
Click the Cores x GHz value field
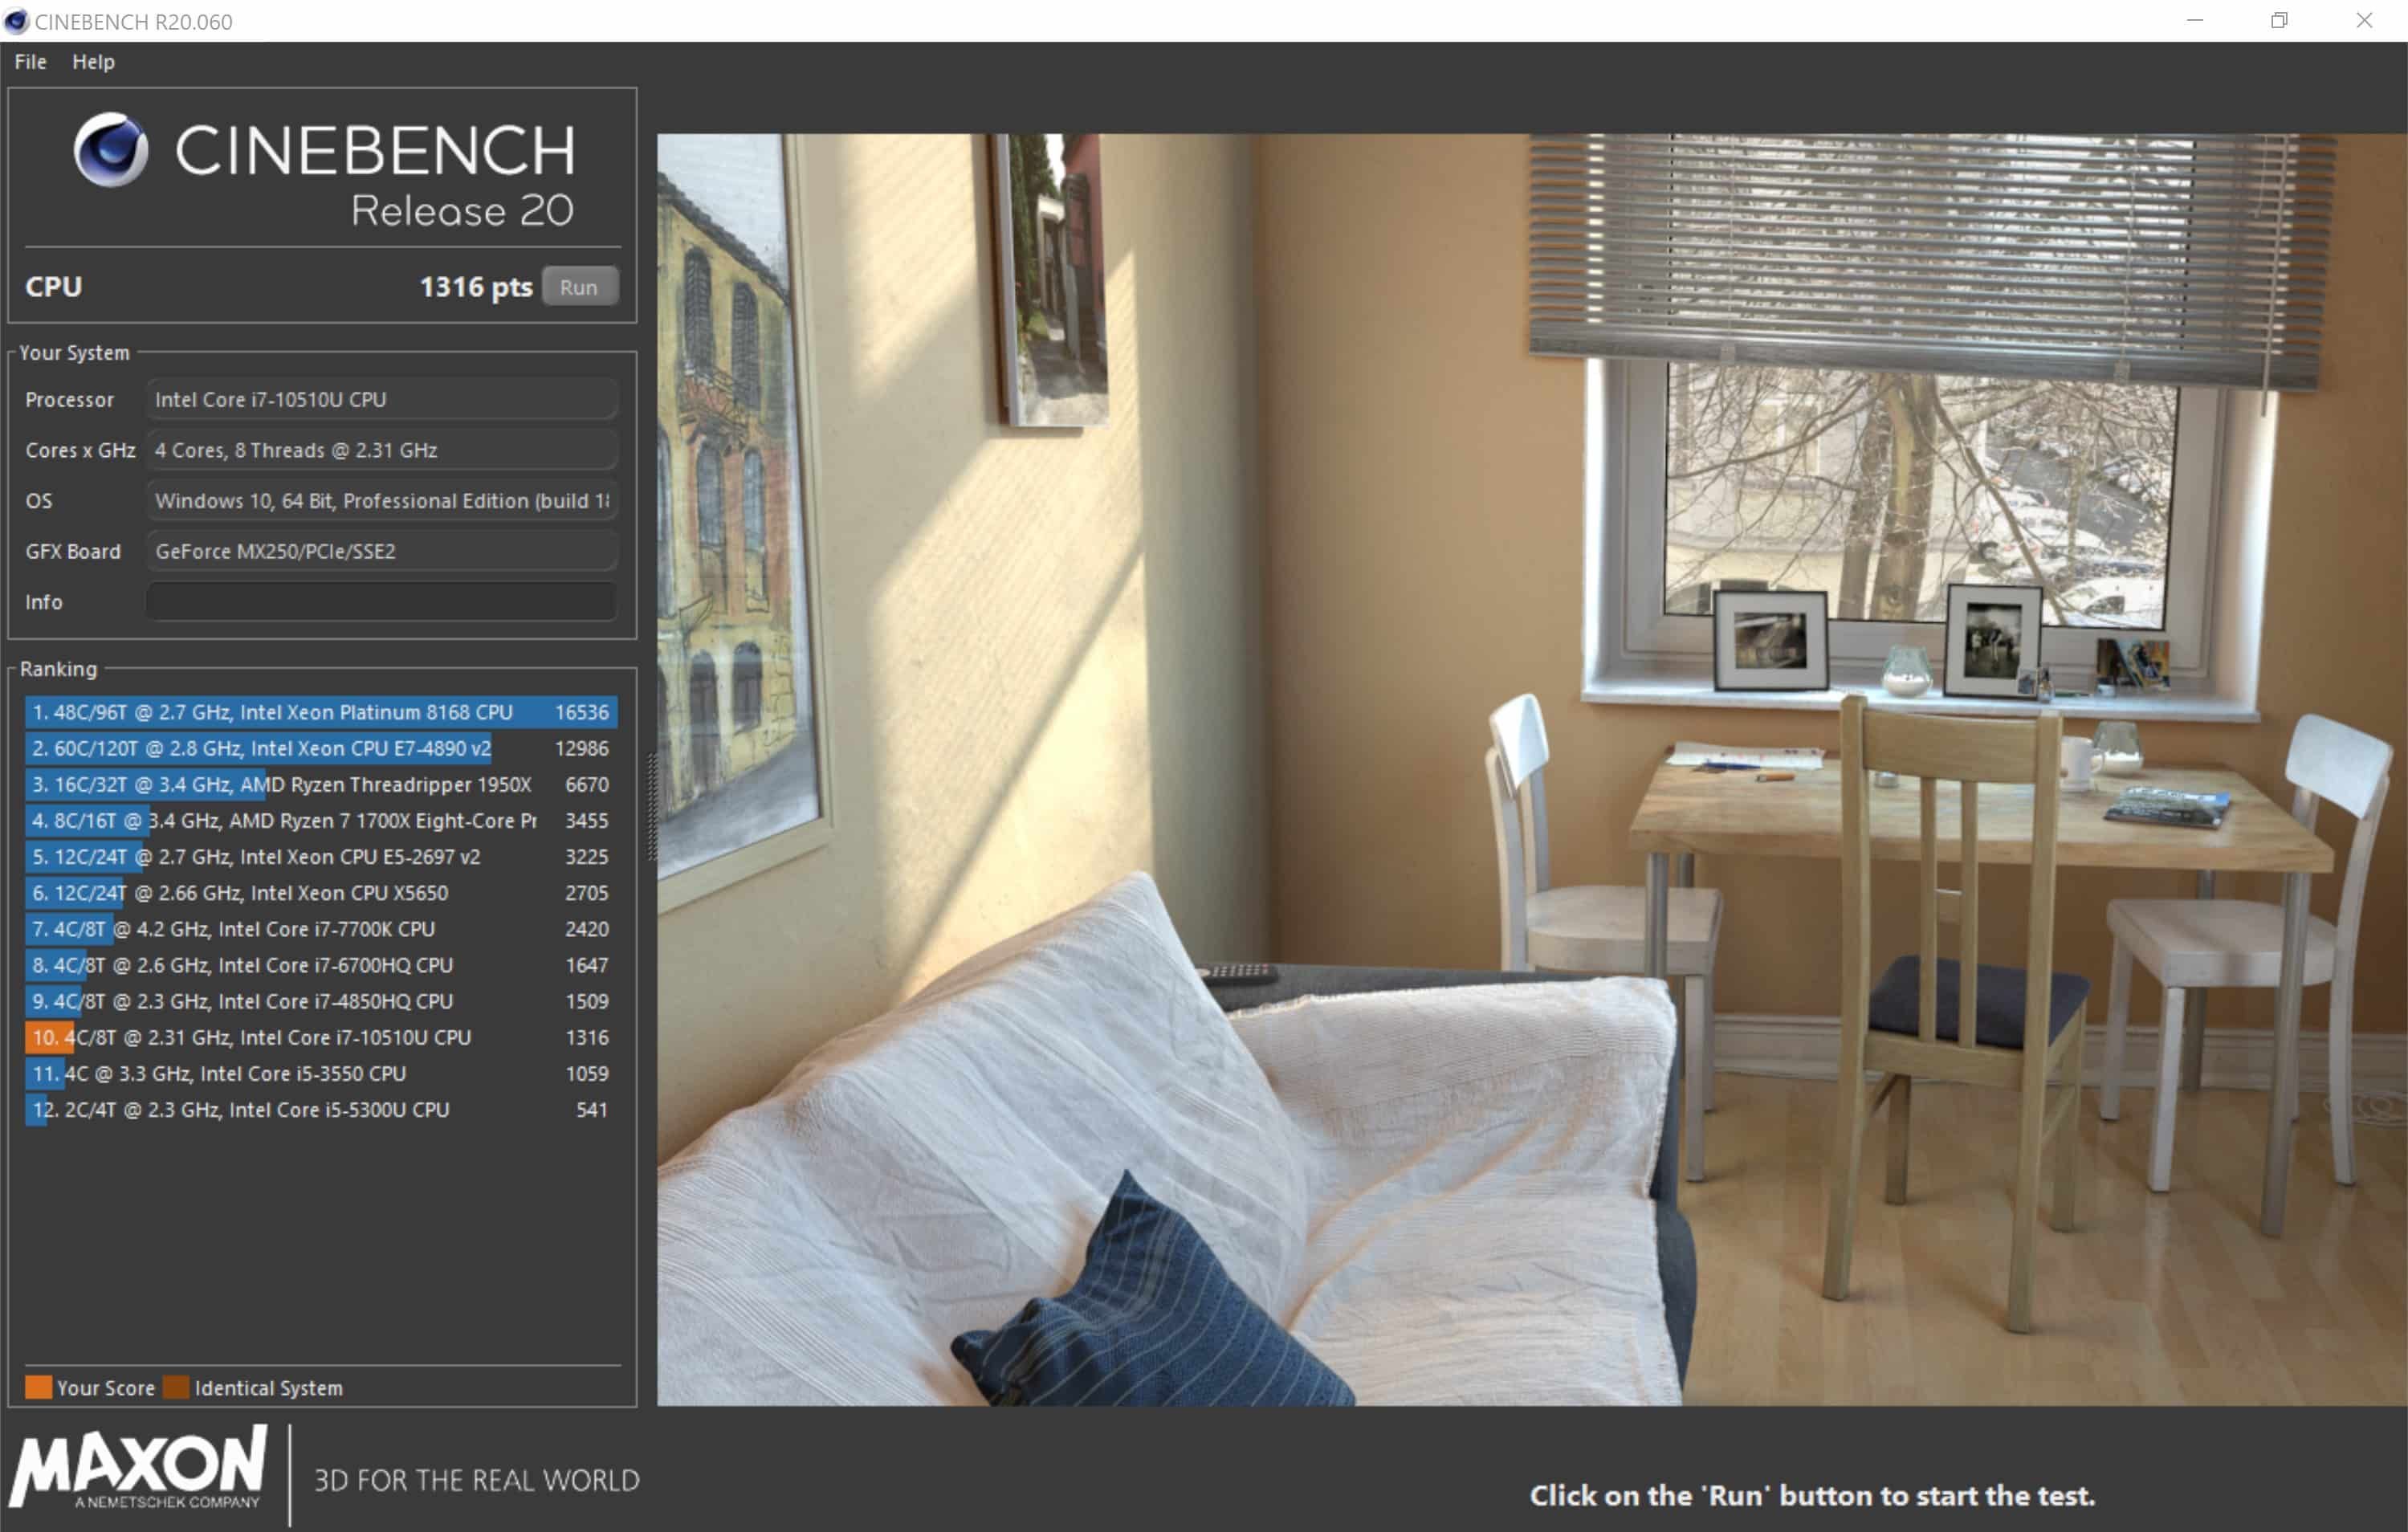pos(381,451)
